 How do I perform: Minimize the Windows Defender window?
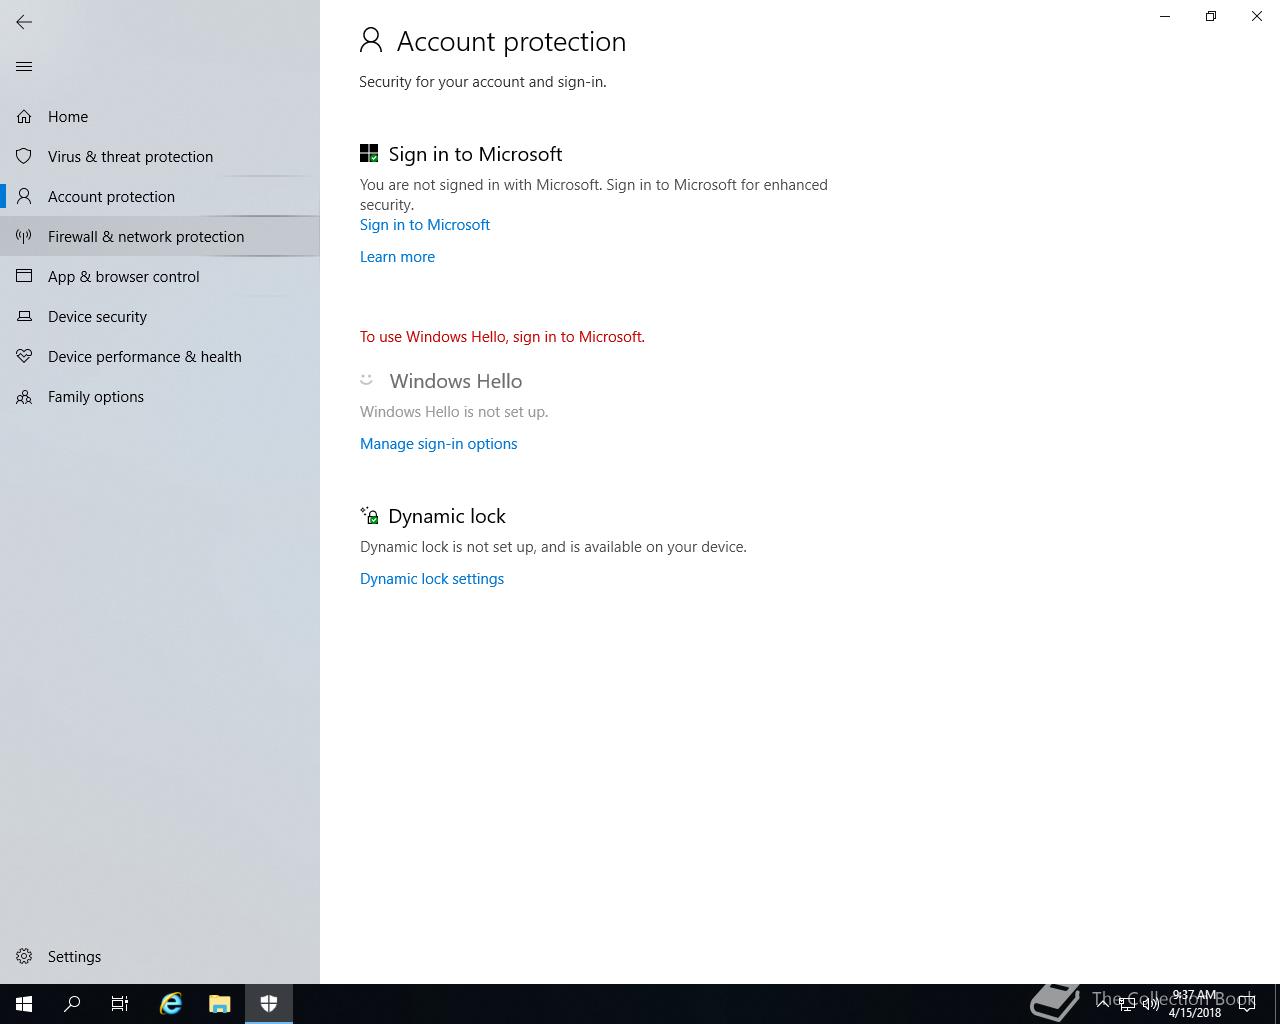1165,16
